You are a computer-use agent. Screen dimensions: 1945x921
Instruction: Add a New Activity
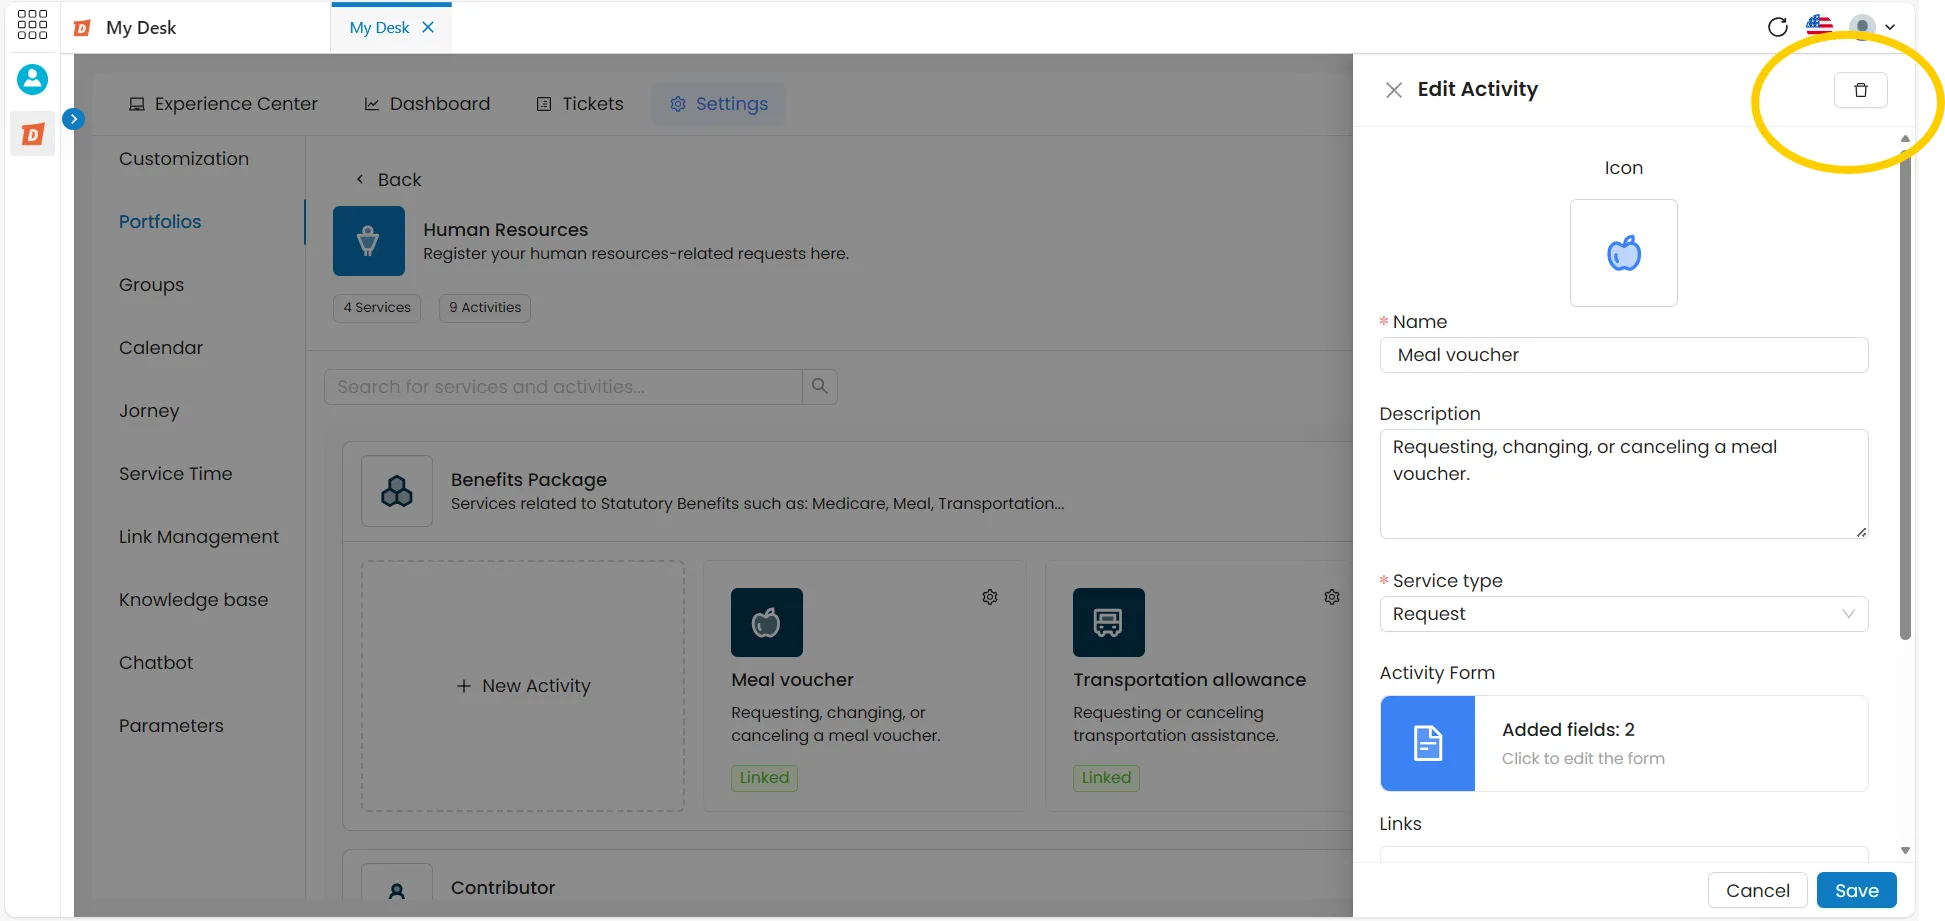coord(523,686)
